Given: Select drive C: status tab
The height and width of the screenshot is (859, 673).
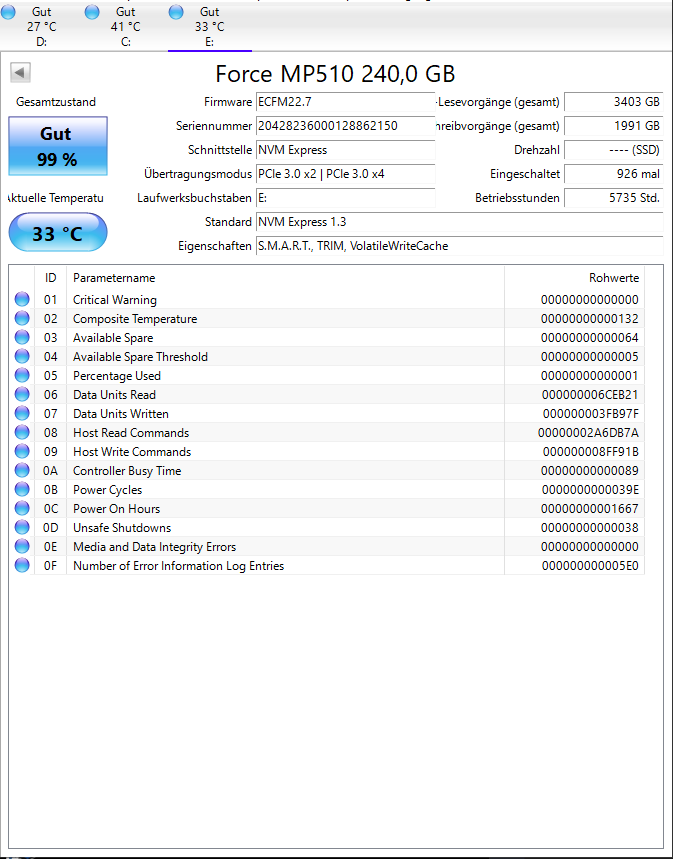Looking at the screenshot, I should pyautogui.click(x=126, y=26).
